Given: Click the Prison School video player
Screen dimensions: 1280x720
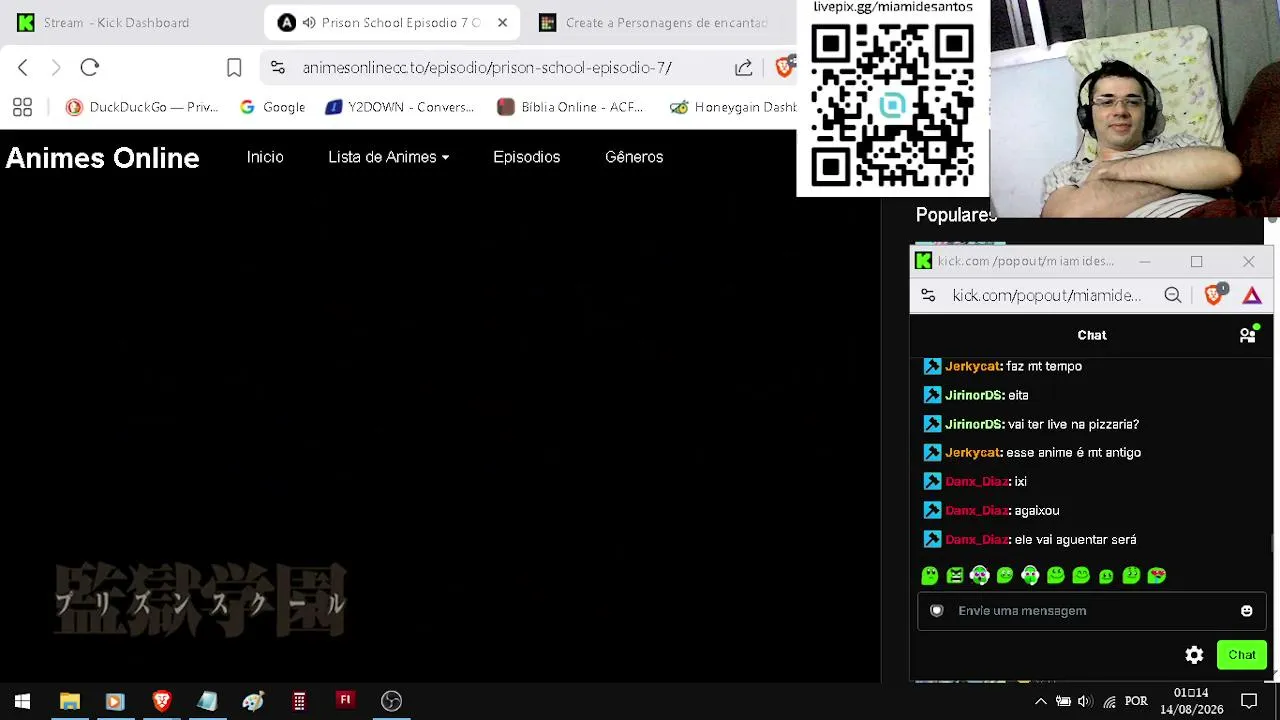Looking at the screenshot, I should pos(440,430).
